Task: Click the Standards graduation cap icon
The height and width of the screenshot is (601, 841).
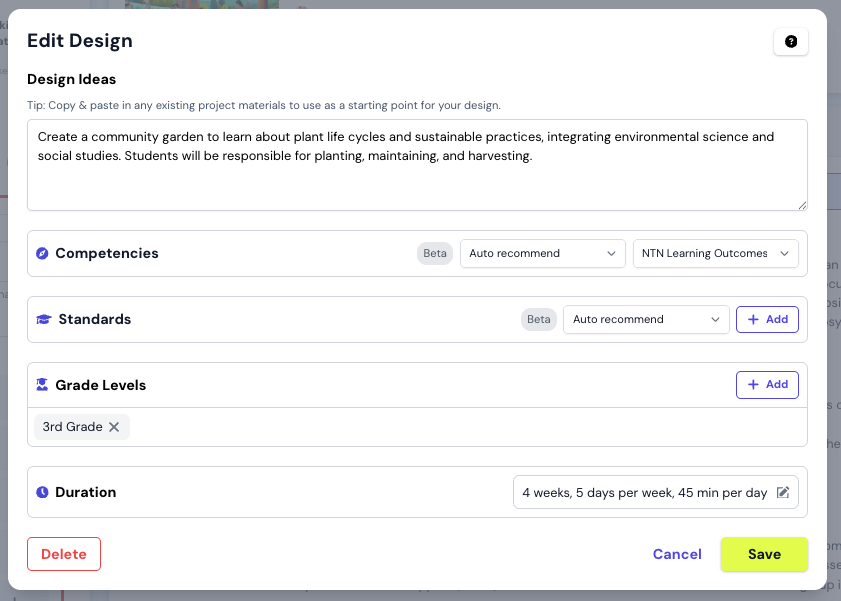Action: [43, 319]
